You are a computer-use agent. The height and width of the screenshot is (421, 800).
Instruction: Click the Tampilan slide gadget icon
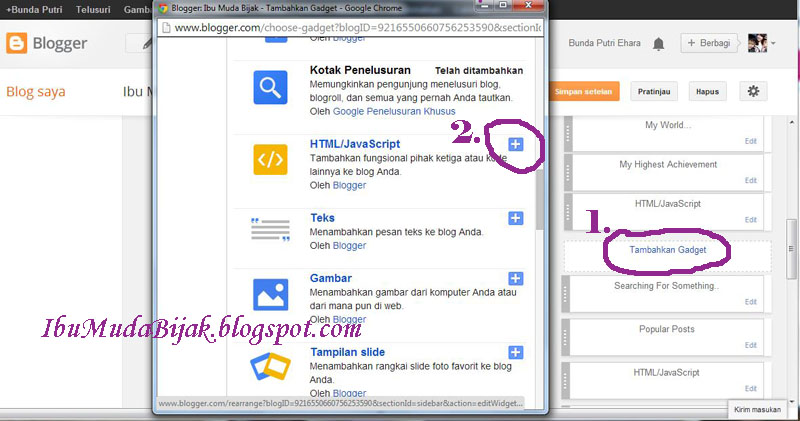tap(270, 366)
